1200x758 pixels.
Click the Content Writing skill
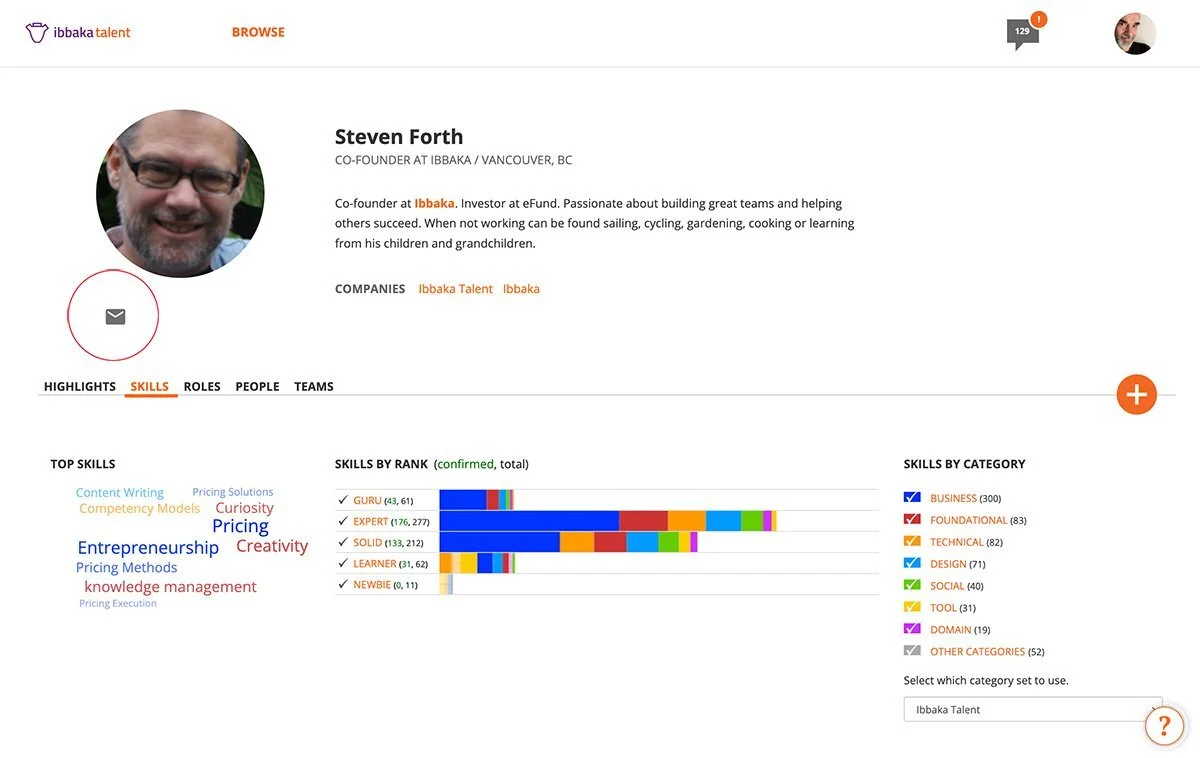[120, 492]
